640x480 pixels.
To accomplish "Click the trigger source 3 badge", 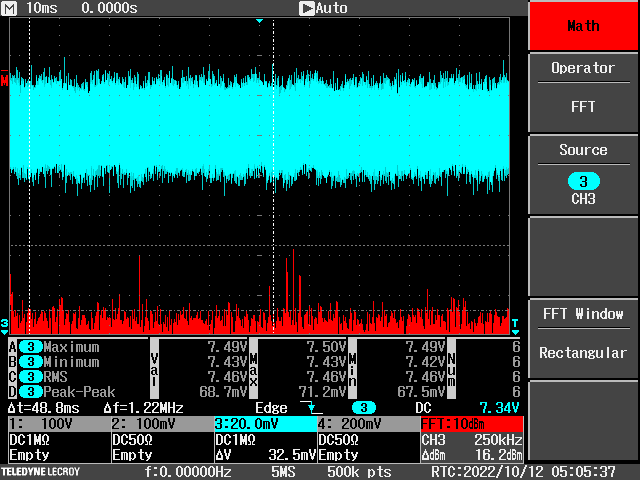I will click(366, 408).
